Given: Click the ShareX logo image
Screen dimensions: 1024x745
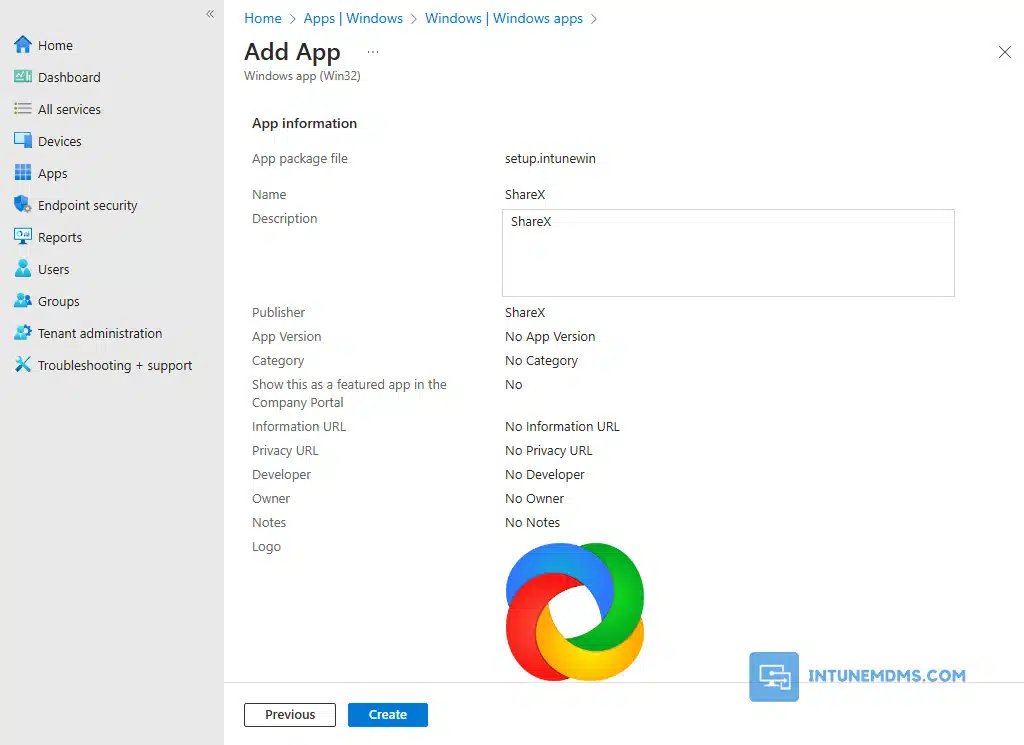Looking at the screenshot, I should [575, 611].
